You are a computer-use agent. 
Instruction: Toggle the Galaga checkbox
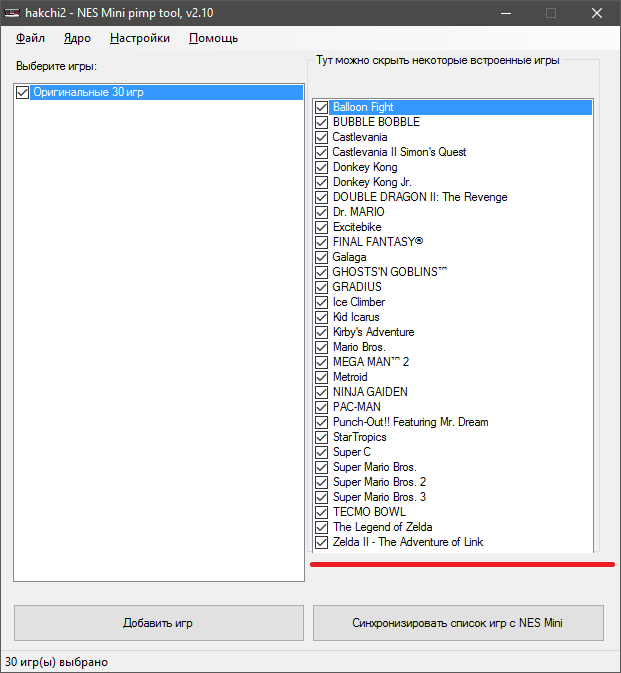(321, 257)
